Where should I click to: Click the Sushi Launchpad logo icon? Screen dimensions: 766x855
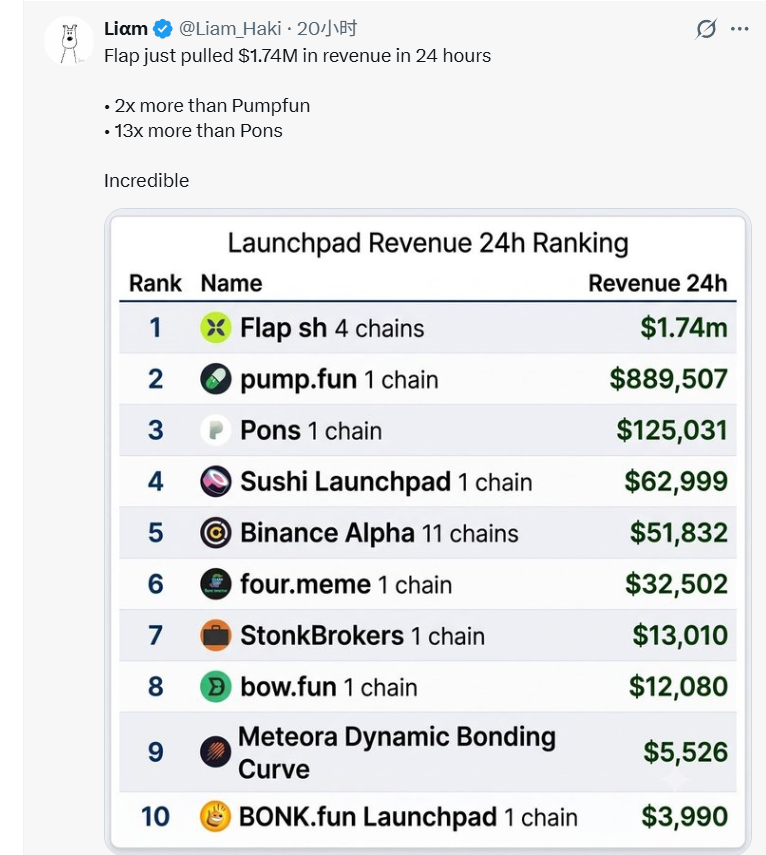[x=215, y=481]
